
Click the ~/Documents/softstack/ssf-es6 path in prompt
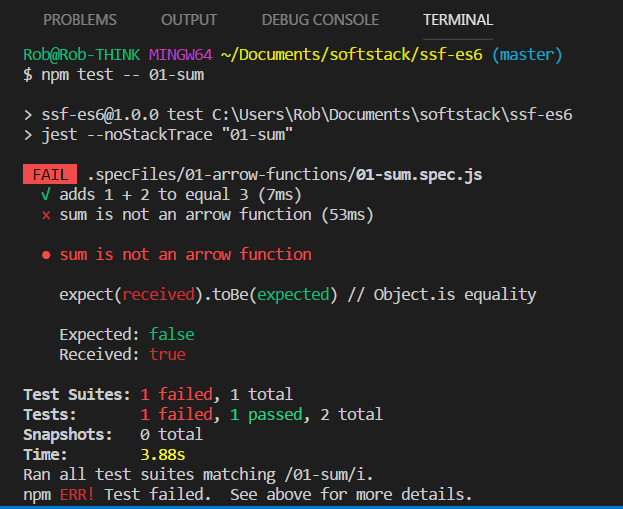(352, 54)
